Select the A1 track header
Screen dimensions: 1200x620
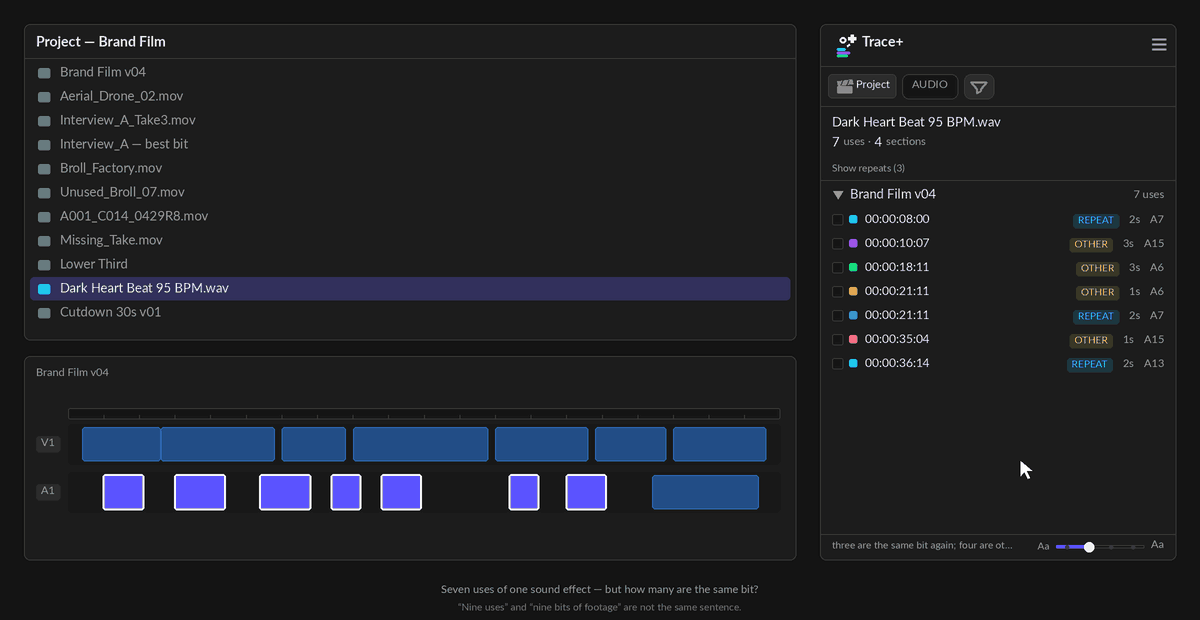48,491
